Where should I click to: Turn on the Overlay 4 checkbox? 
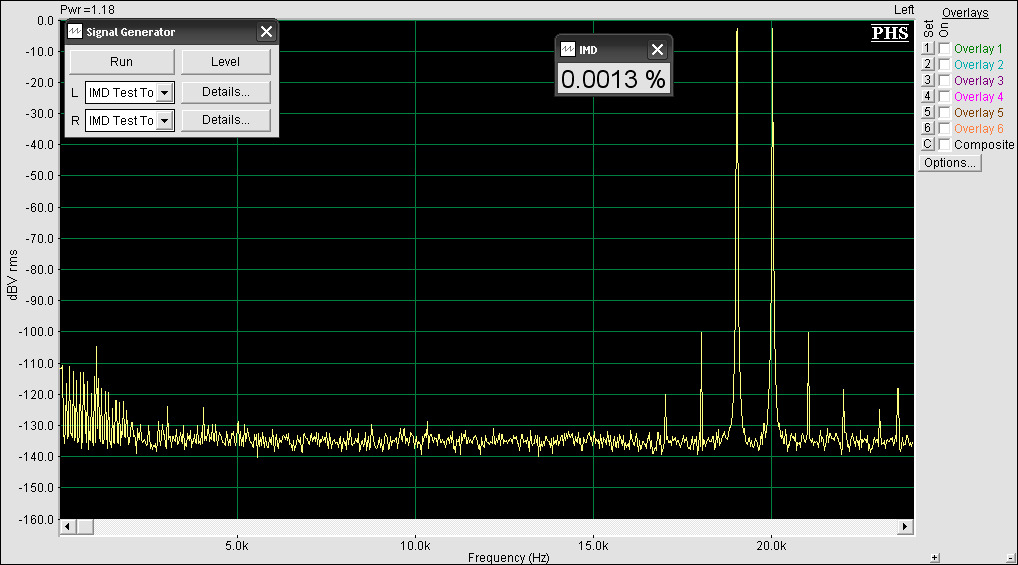coord(944,97)
